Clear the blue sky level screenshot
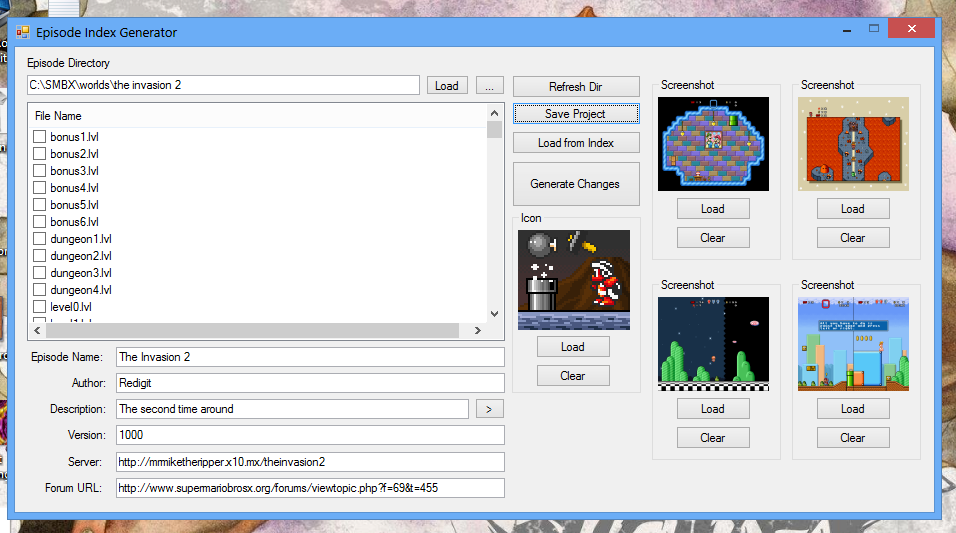The width and height of the screenshot is (956, 533). point(853,438)
